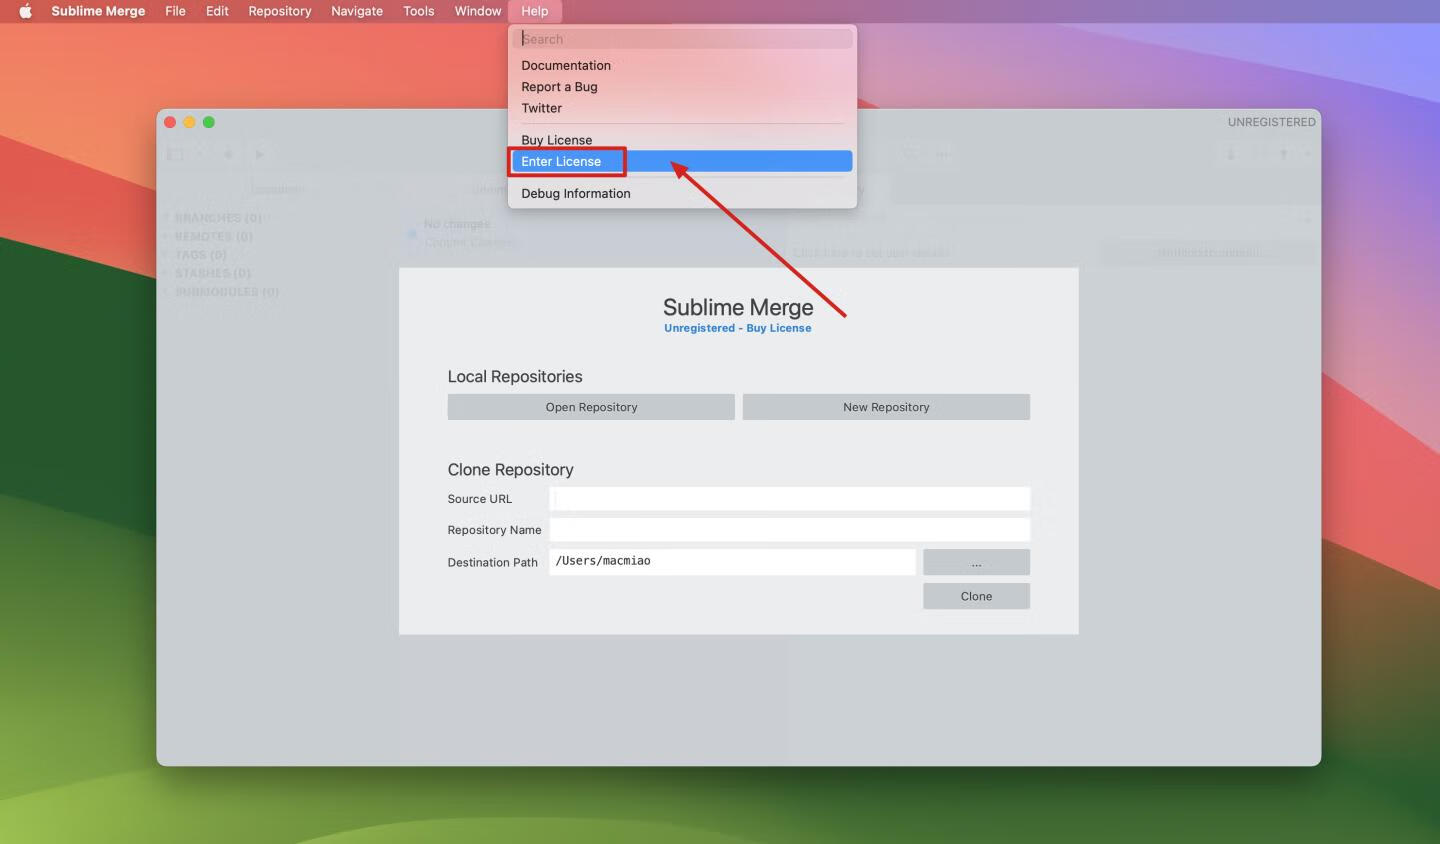Screen dimensions: 1440x844
Task: Select Report a Bug menu entry
Action: pos(682,87)
